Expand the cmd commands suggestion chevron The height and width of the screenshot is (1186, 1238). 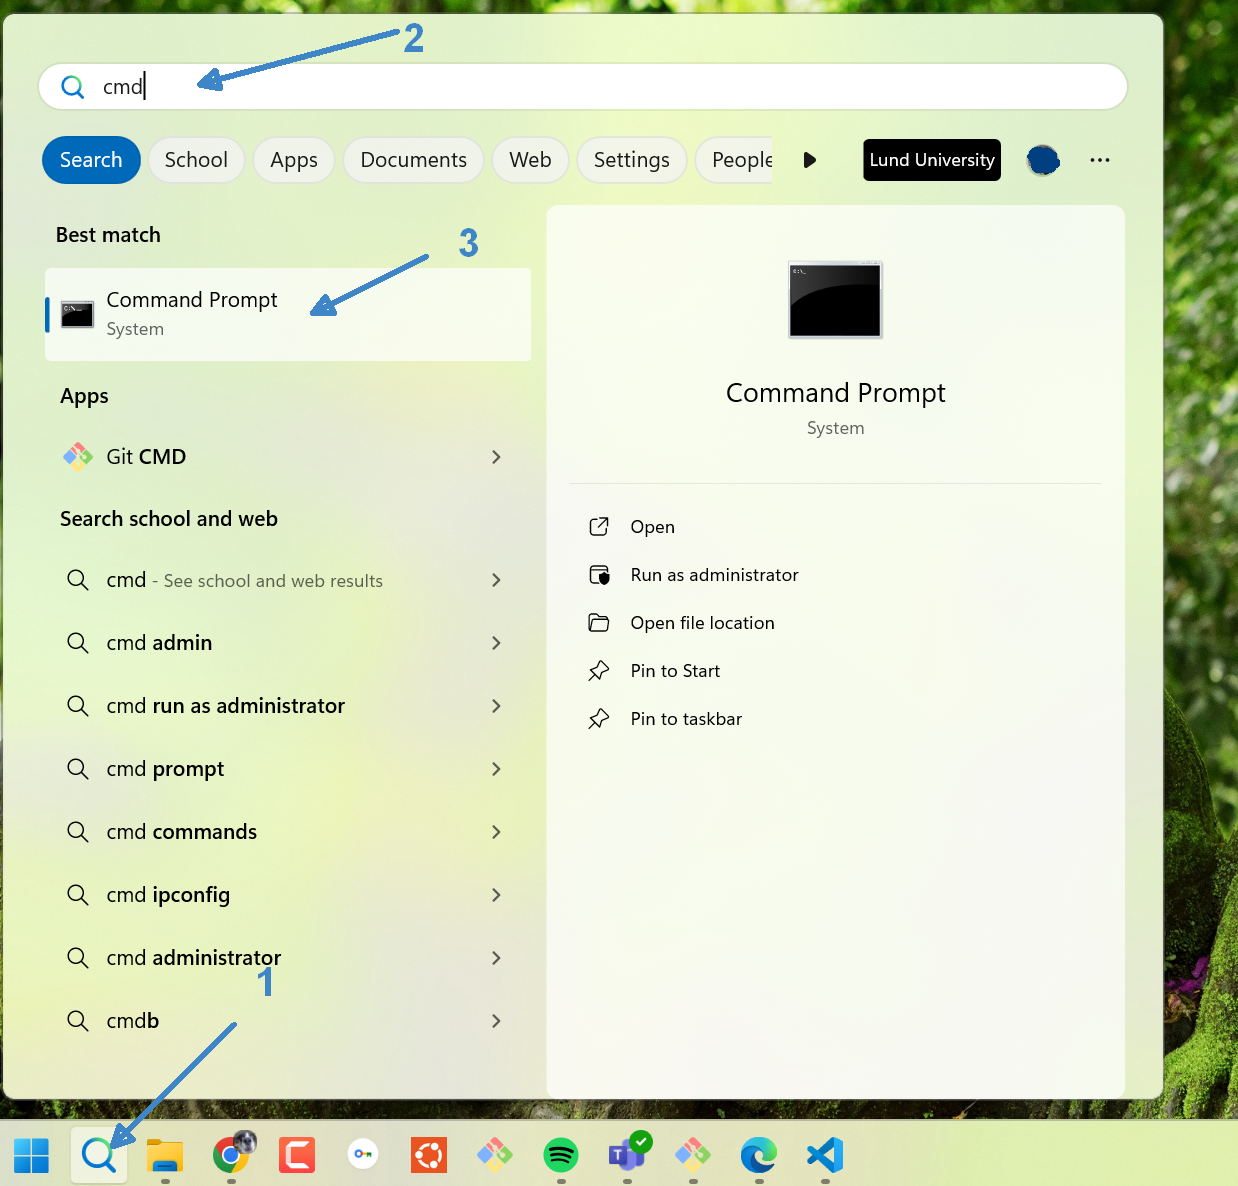click(496, 832)
